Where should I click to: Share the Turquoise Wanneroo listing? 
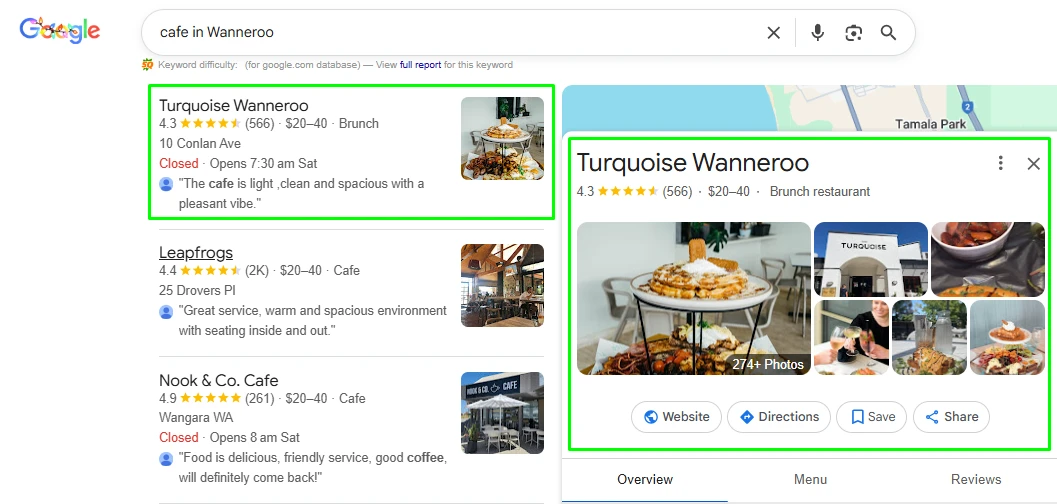[951, 417]
